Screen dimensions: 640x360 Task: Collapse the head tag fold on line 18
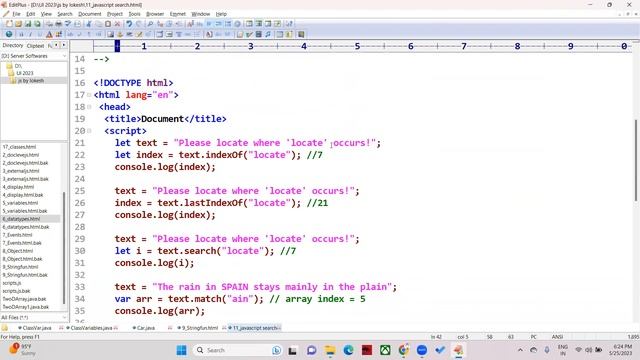click(89, 107)
